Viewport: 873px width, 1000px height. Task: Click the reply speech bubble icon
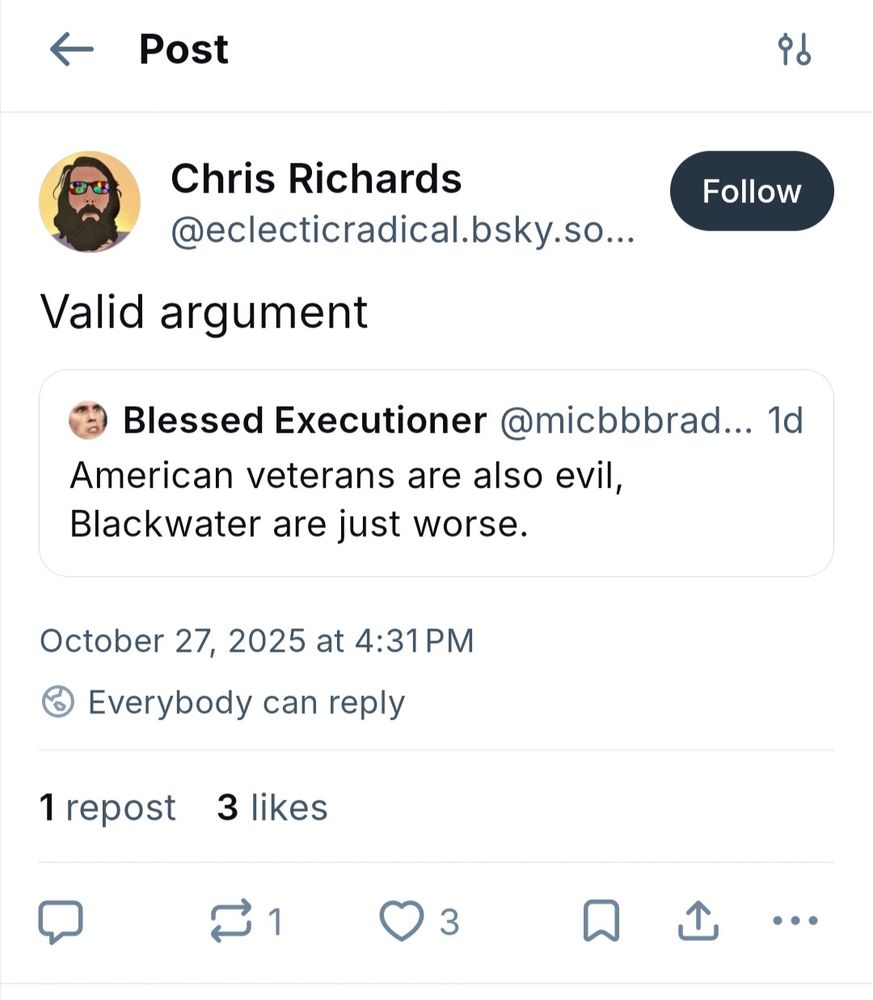[62, 920]
